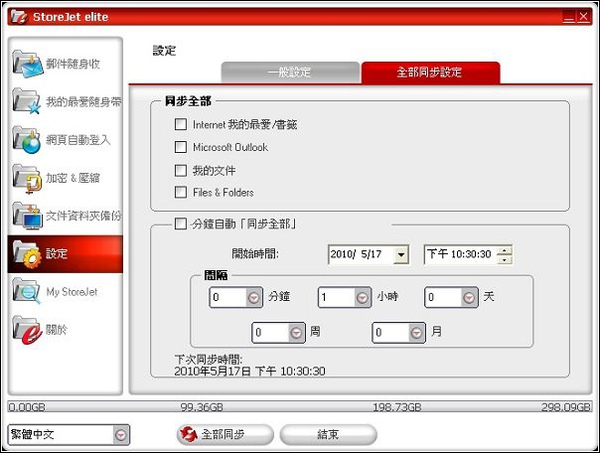Click the 關於 about icon
600x453 pixels.
28,329
